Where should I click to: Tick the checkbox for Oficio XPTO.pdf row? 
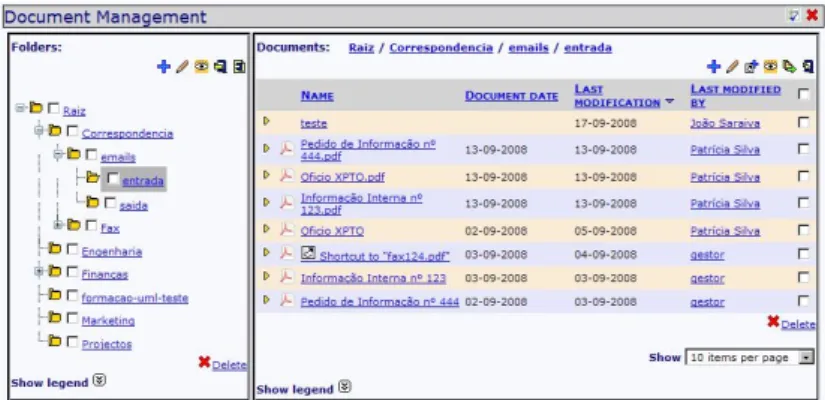coord(803,176)
